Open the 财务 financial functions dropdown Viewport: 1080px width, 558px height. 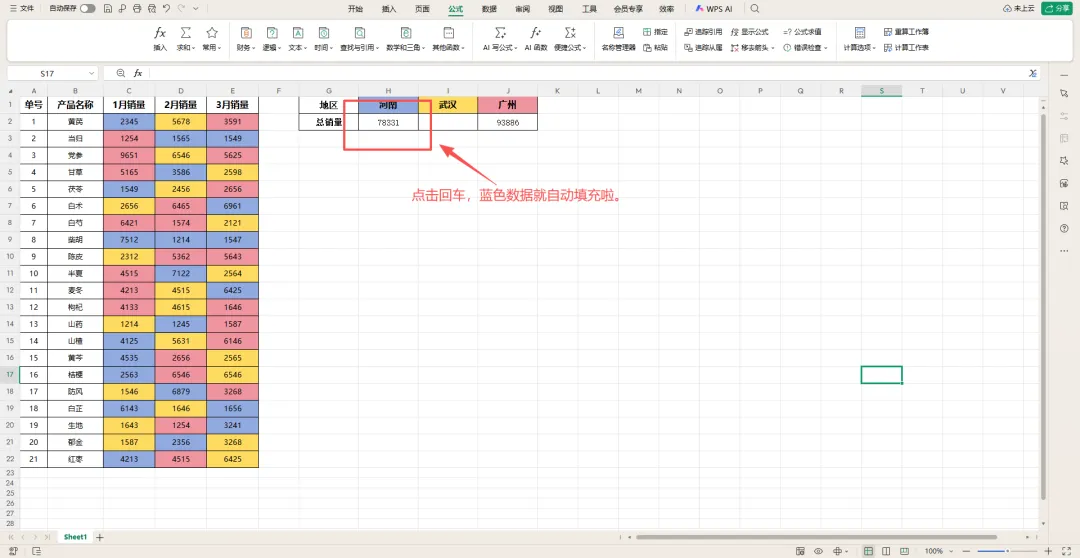(x=246, y=39)
